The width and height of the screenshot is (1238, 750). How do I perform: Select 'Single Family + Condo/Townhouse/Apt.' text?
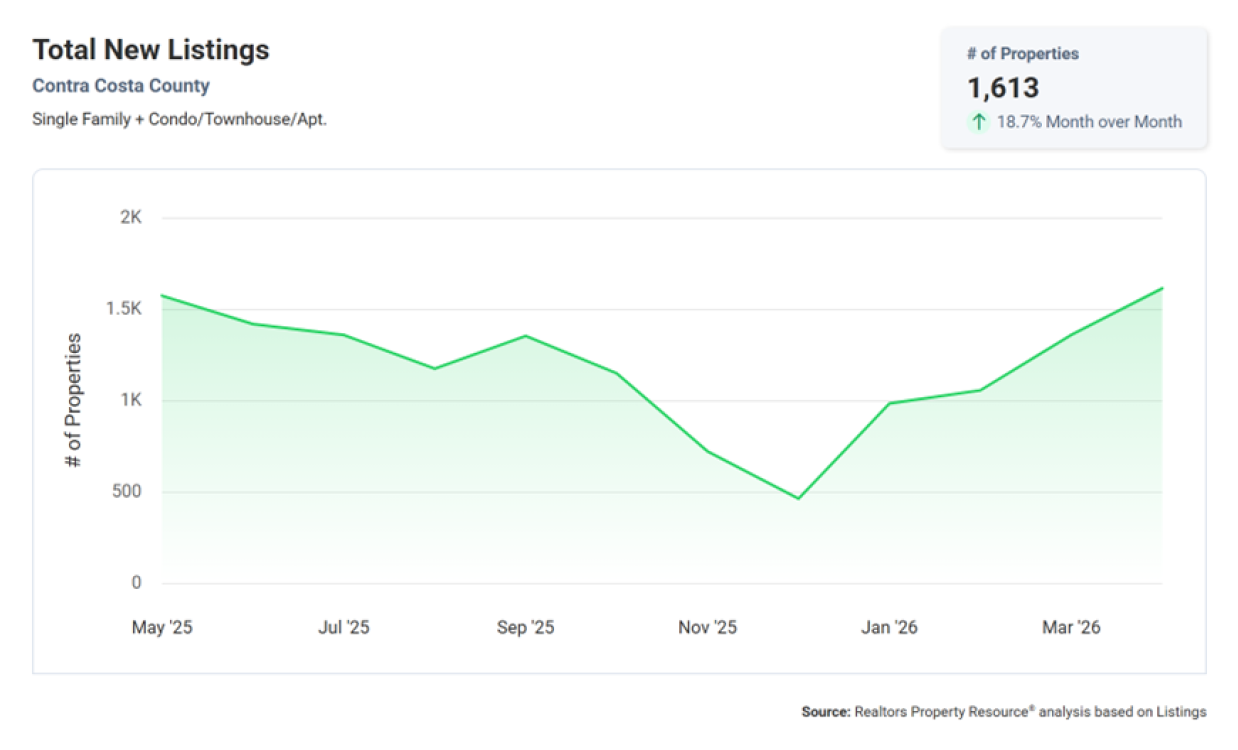point(180,119)
